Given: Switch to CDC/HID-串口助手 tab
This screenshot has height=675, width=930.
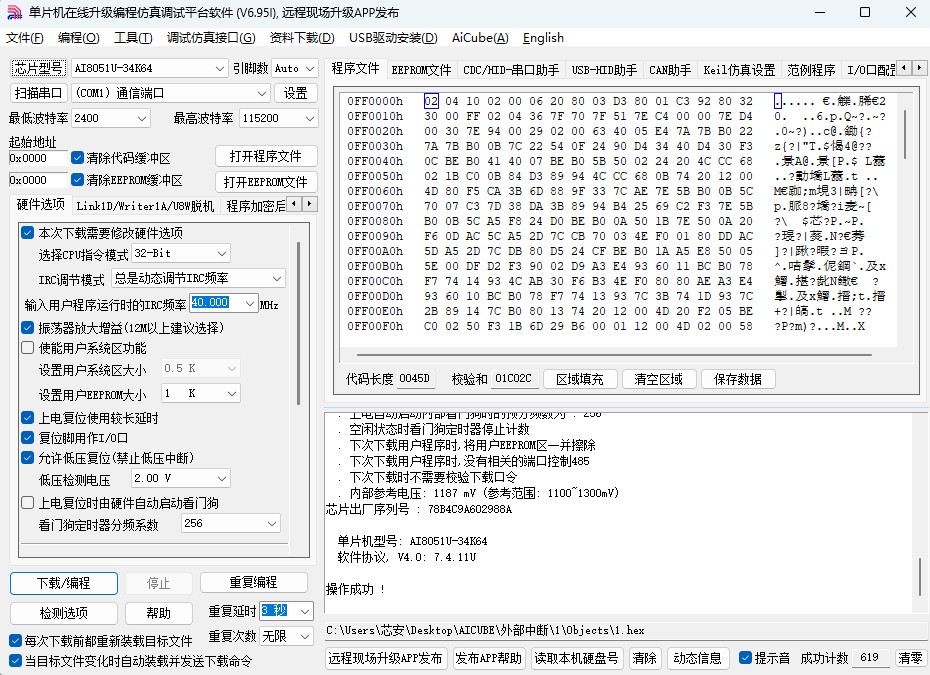Looking at the screenshot, I should (511, 70).
